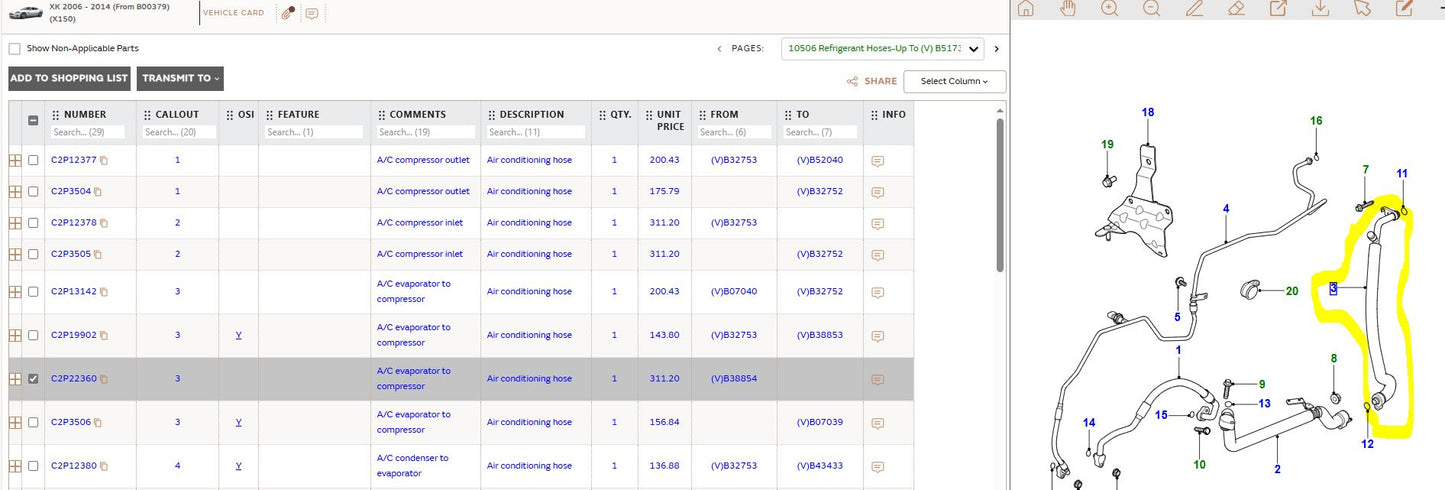Copy part number C2P19902 icon
Image resolution: width=1445 pixels, height=490 pixels.
103,335
